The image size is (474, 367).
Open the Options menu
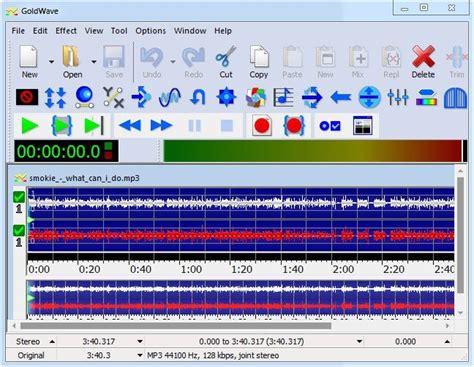[151, 31]
